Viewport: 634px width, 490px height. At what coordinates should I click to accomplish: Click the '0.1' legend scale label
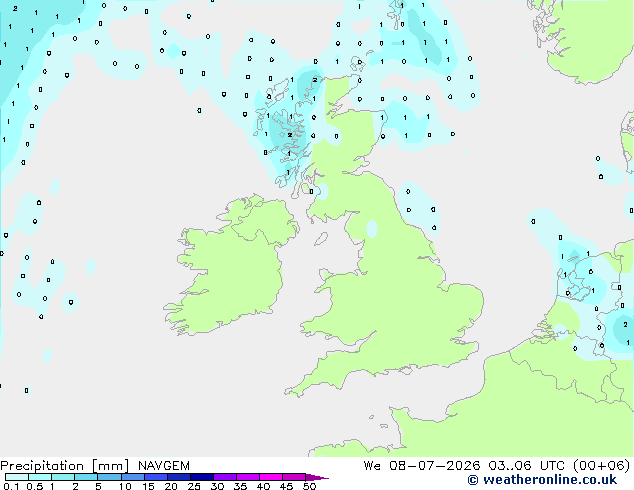(11, 486)
